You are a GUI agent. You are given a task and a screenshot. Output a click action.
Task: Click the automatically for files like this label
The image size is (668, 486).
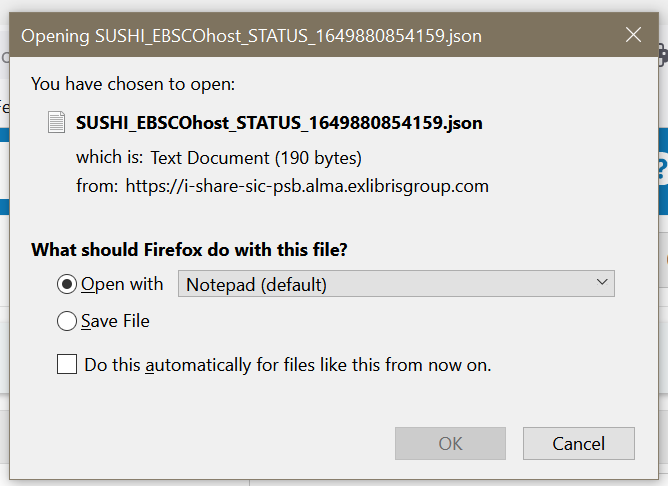(x=288, y=365)
